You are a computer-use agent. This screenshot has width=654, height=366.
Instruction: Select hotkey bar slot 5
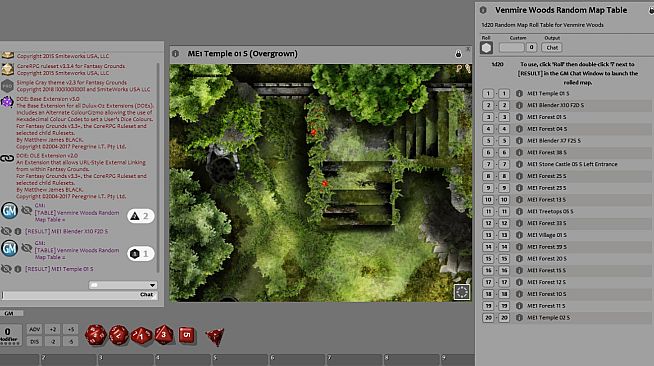(x=240, y=360)
